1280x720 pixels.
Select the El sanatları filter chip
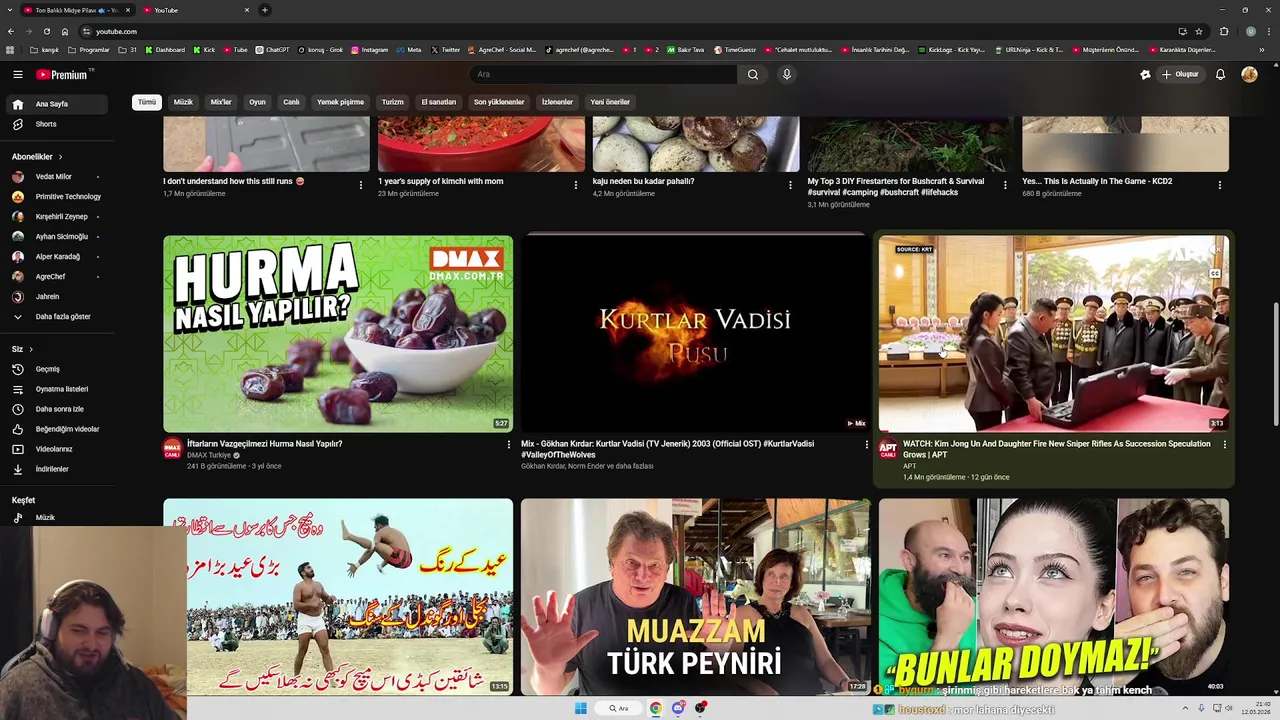click(x=438, y=102)
